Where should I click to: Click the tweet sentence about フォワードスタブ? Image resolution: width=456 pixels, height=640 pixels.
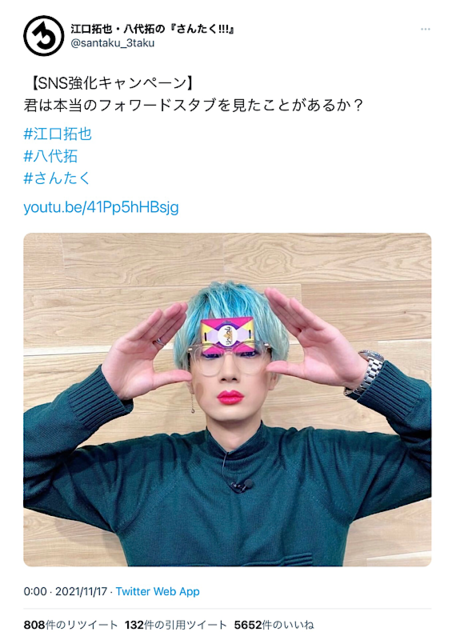point(194,105)
